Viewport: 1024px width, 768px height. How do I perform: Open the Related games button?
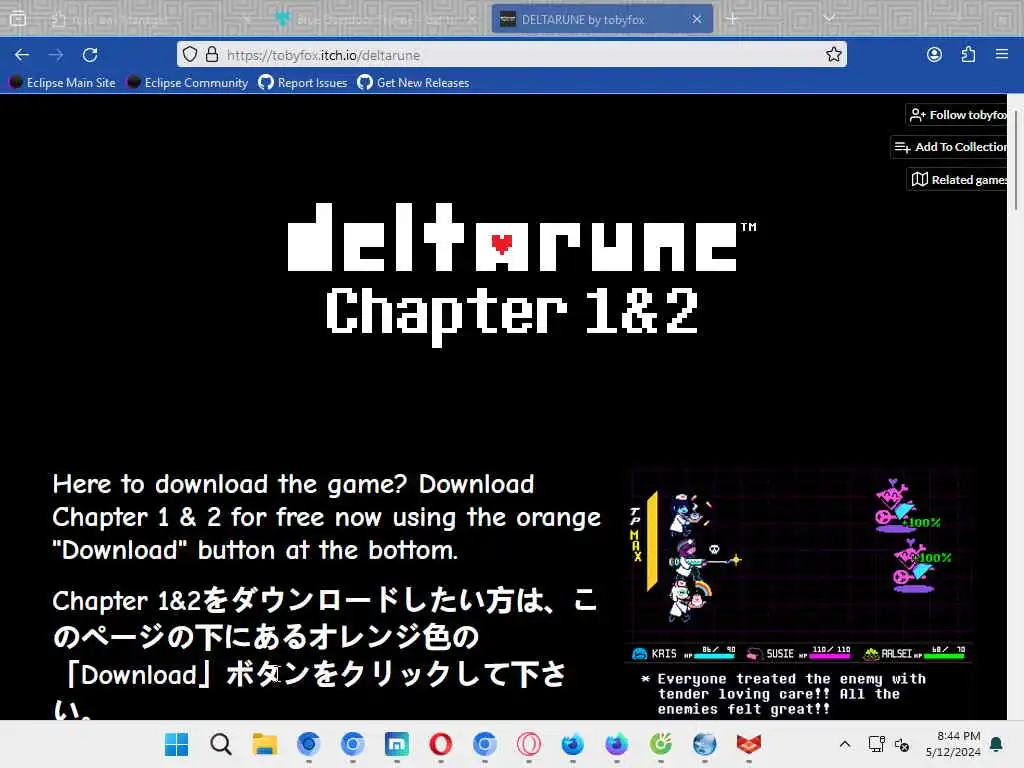(x=957, y=180)
